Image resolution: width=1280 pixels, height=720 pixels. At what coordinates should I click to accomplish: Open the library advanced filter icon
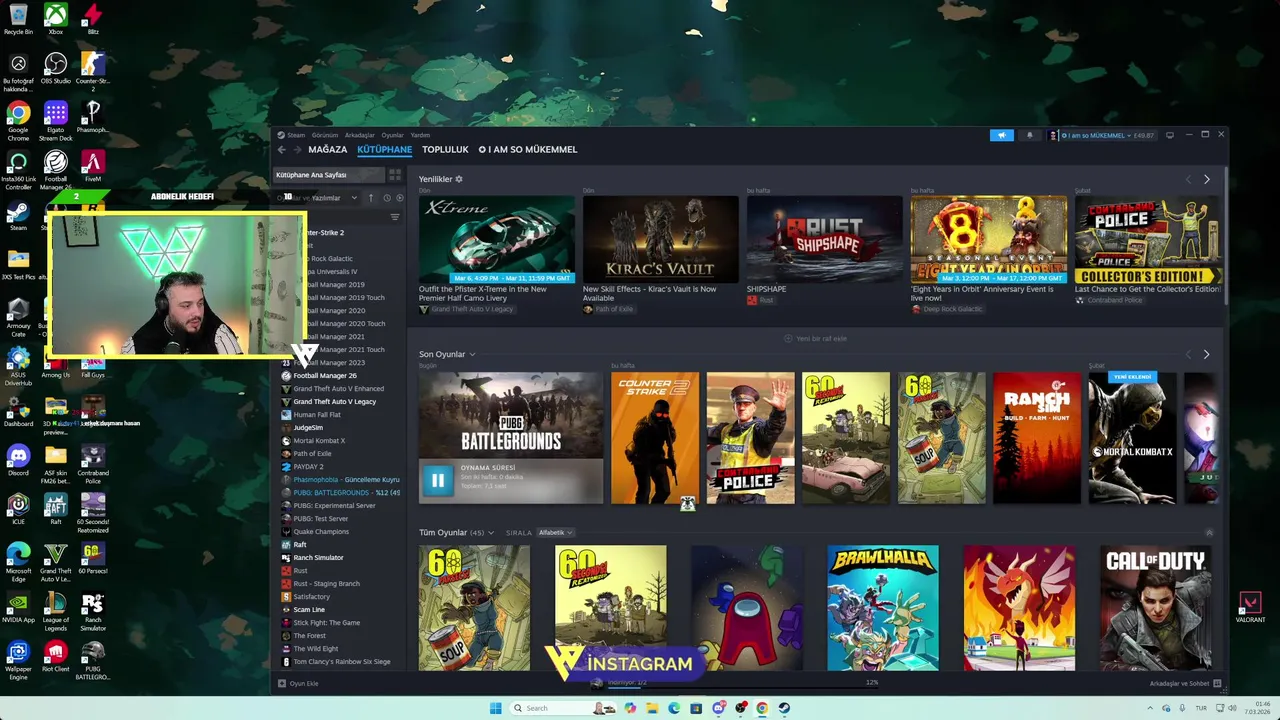pyautogui.click(x=395, y=217)
